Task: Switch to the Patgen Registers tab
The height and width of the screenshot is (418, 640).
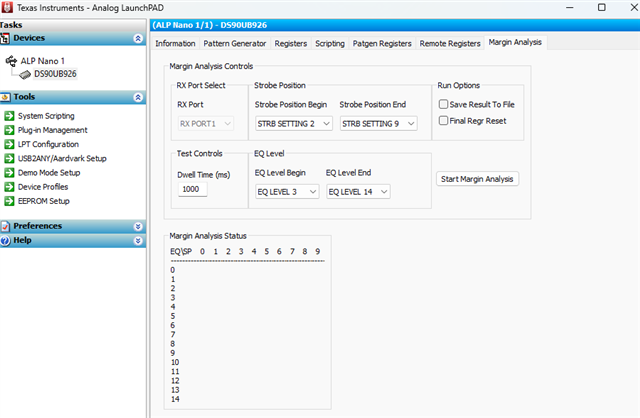Action: point(382,43)
